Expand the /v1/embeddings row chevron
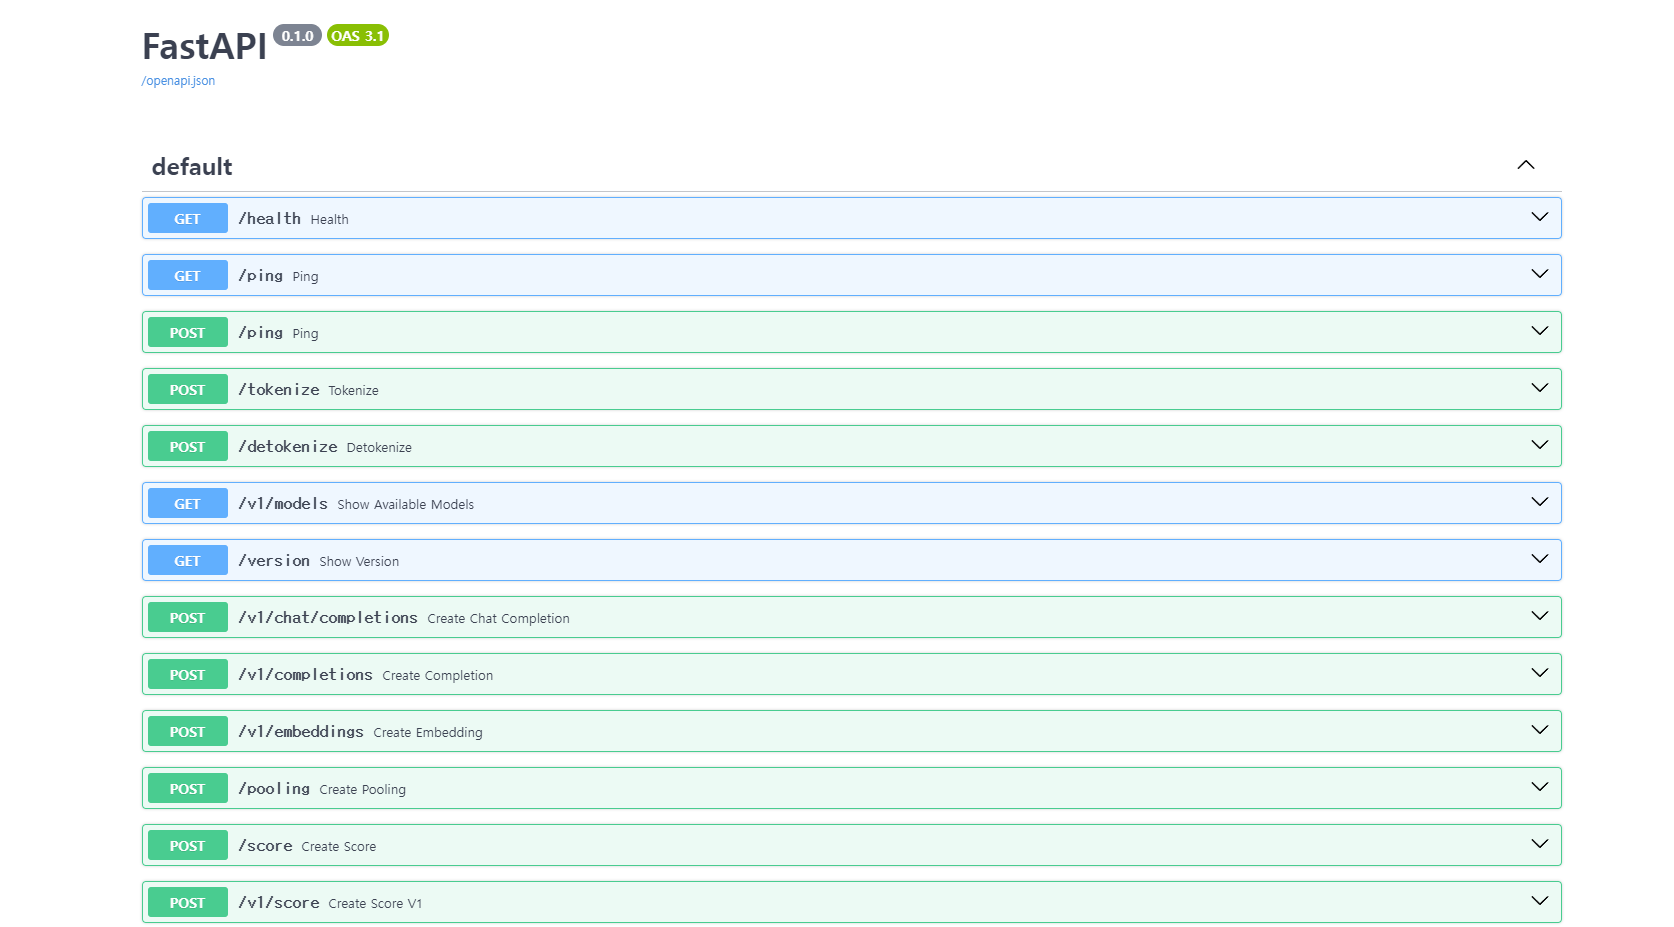 1539,730
